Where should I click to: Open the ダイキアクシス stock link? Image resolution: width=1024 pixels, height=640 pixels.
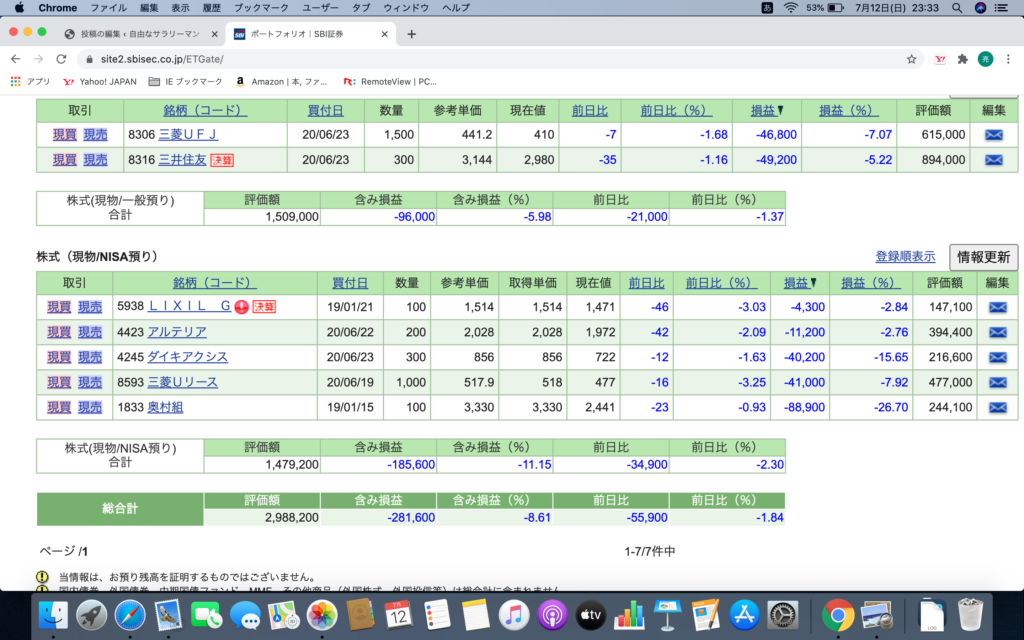[187, 357]
